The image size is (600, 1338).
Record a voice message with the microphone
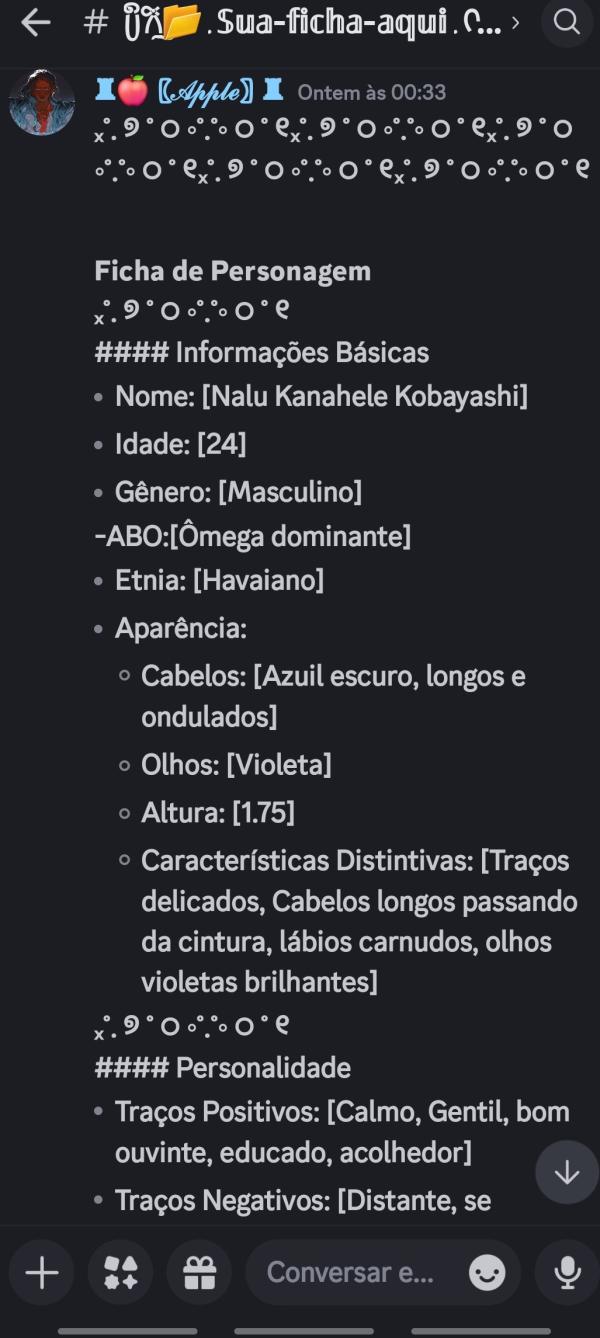point(567,1272)
